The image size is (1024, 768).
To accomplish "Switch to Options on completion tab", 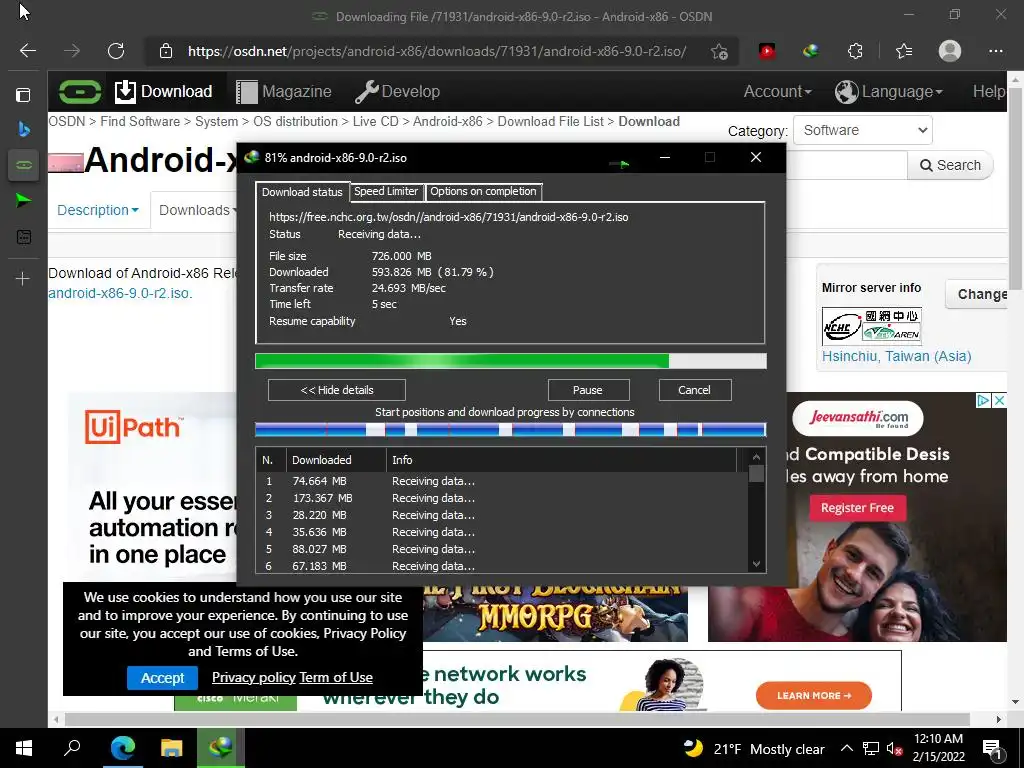I will pos(483,191).
